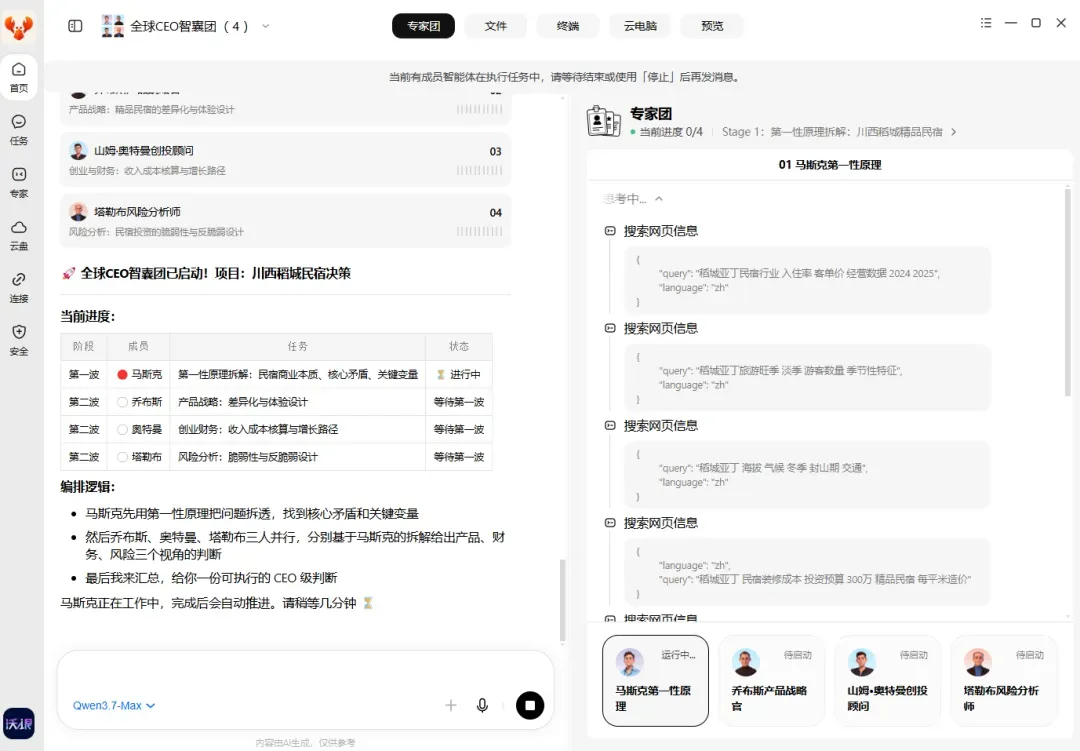Open the 云盘 cloud drive sidebar icon
The image size is (1080, 751).
coord(19,235)
